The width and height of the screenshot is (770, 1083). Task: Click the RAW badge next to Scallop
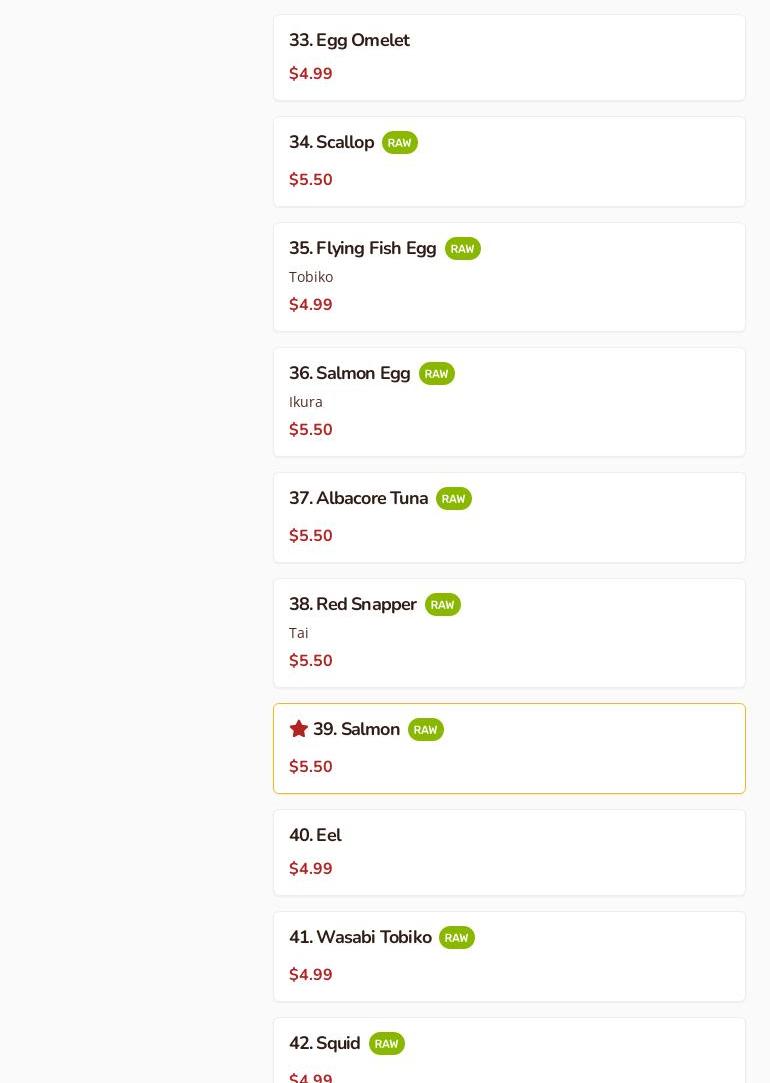click(x=399, y=143)
